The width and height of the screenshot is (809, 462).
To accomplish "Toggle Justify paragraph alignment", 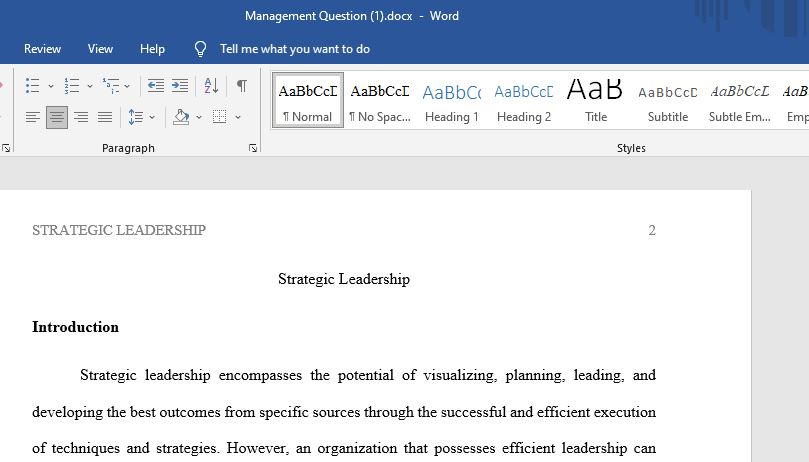I will pyautogui.click(x=105, y=117).
